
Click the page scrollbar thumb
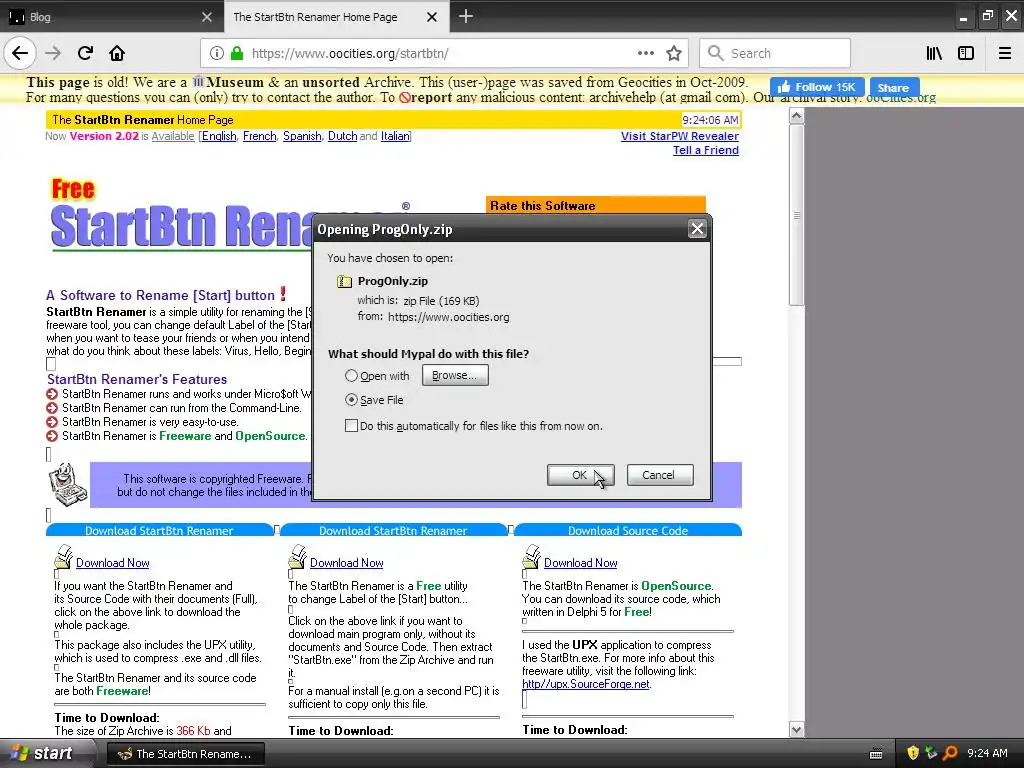(796, 215)
